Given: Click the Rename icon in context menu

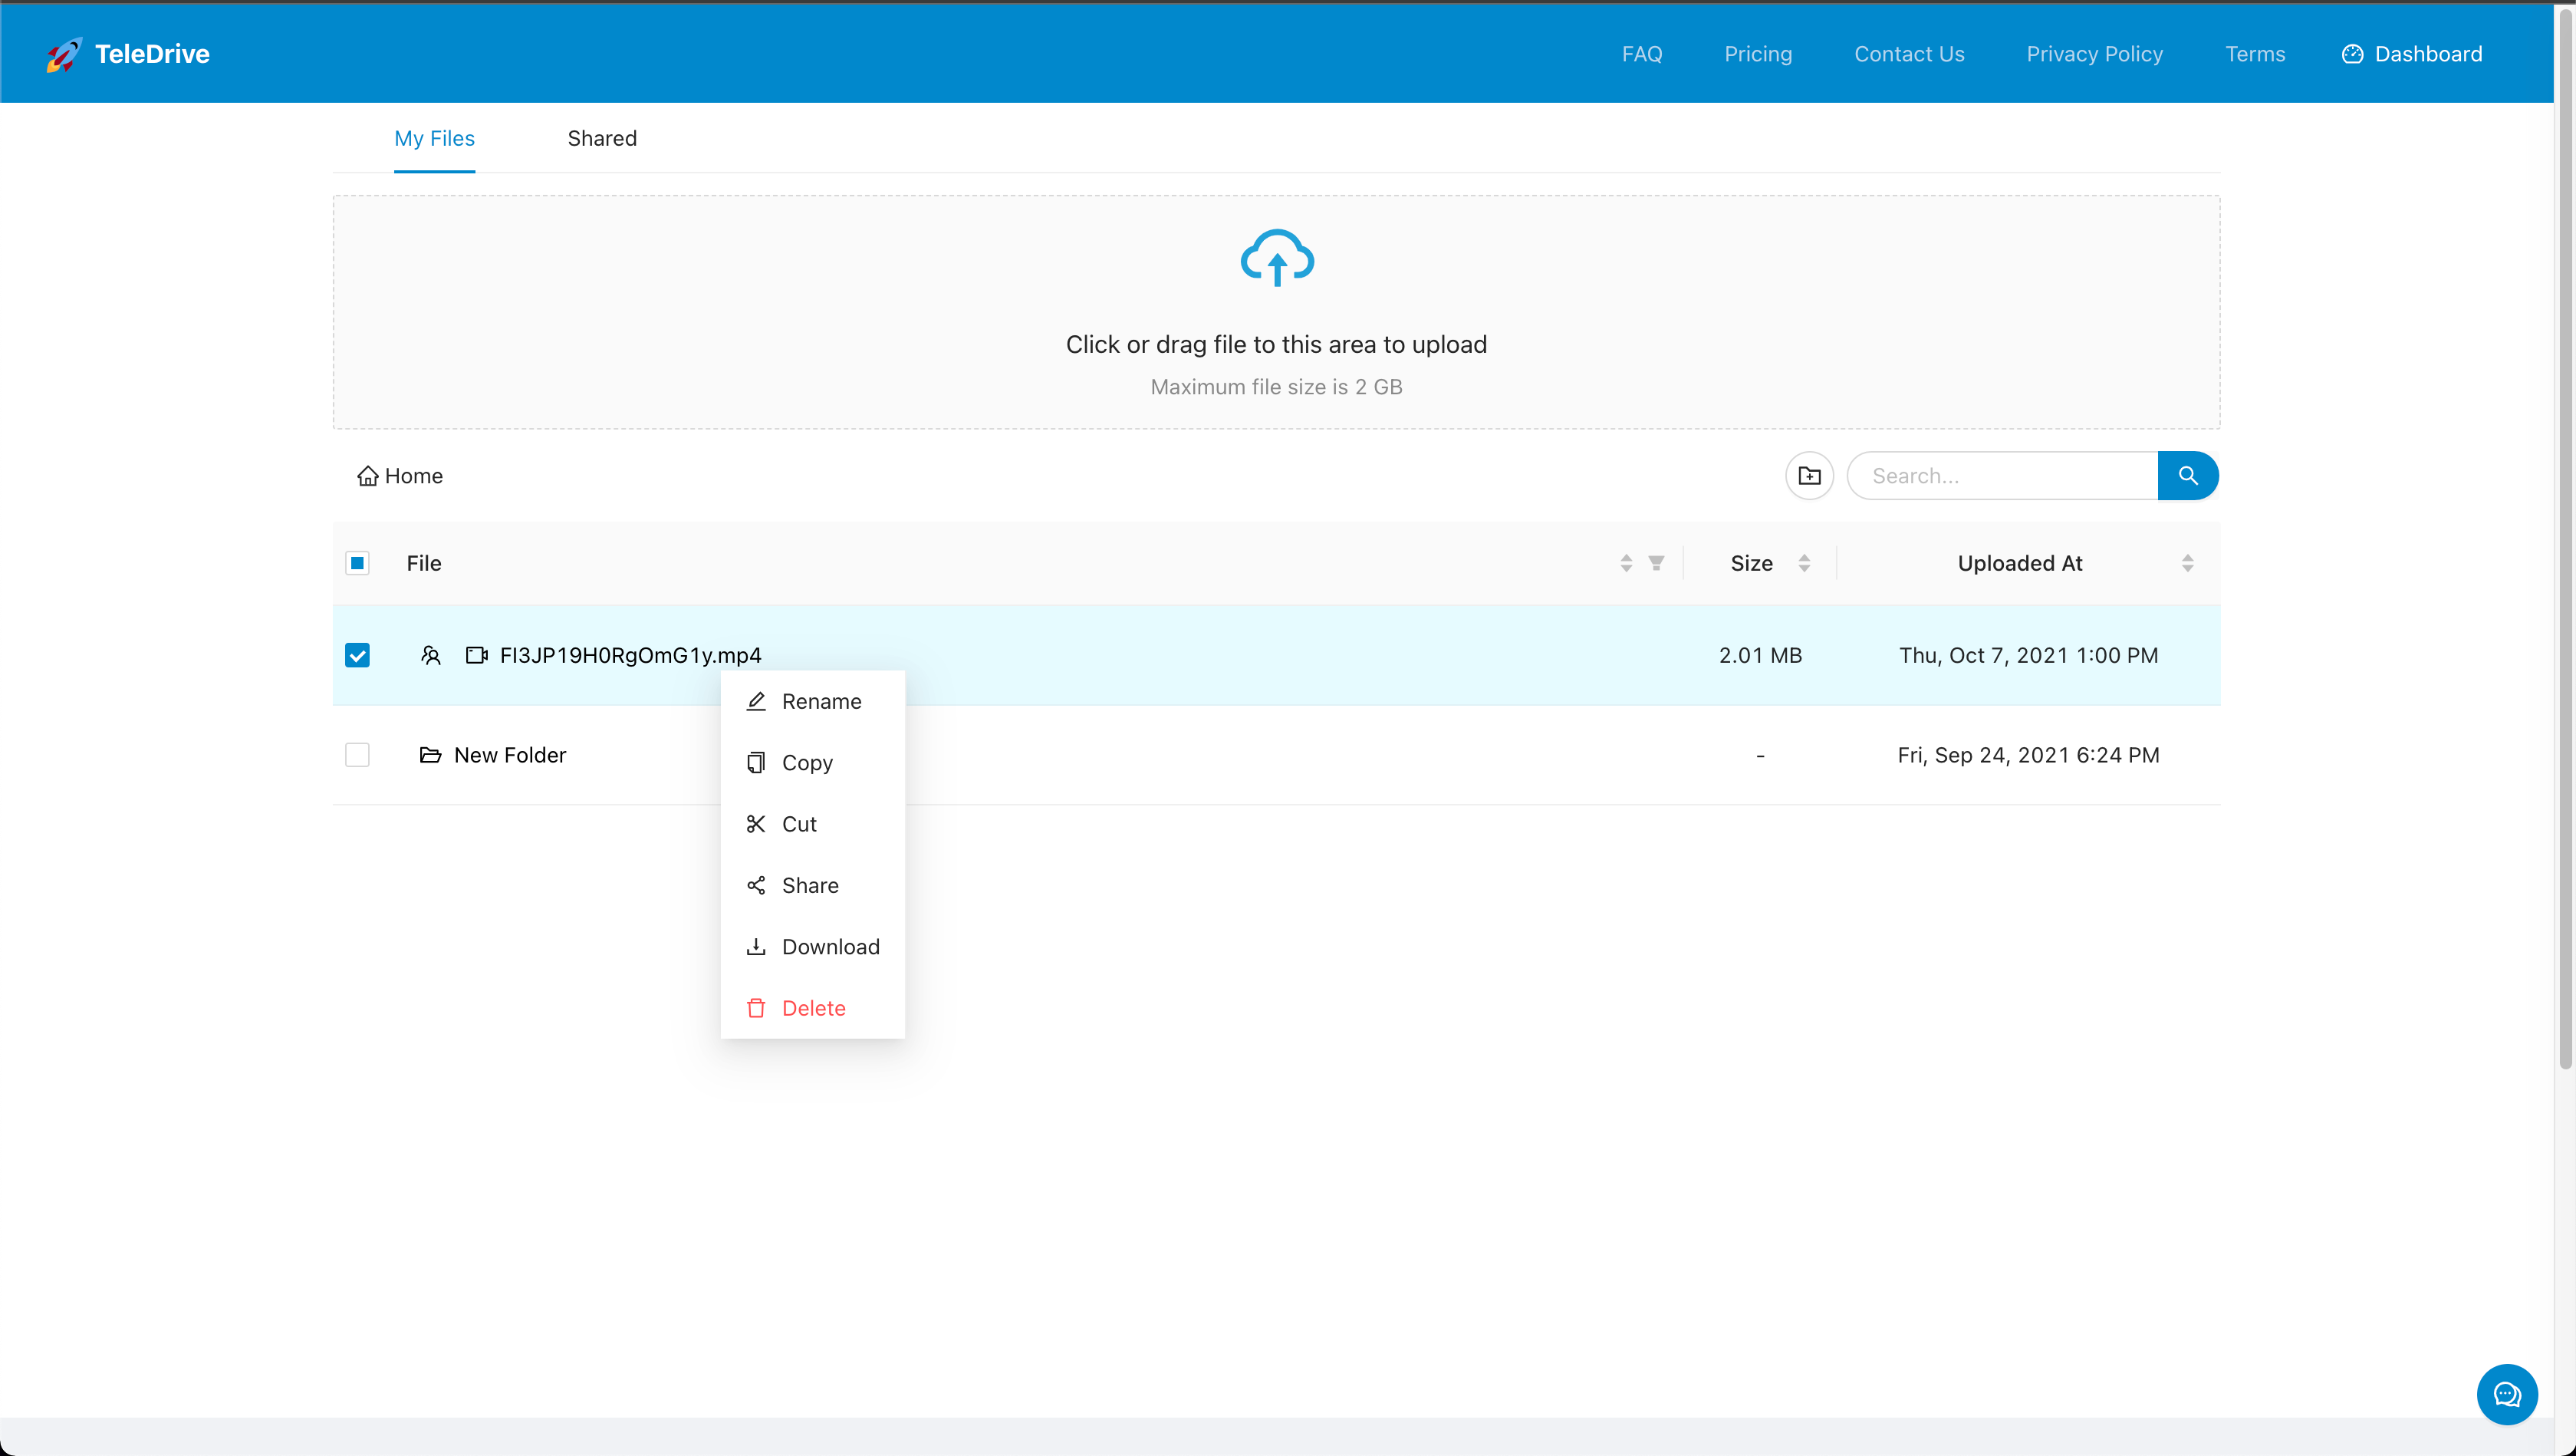Looking at the screenshot, I should point(755,700).
